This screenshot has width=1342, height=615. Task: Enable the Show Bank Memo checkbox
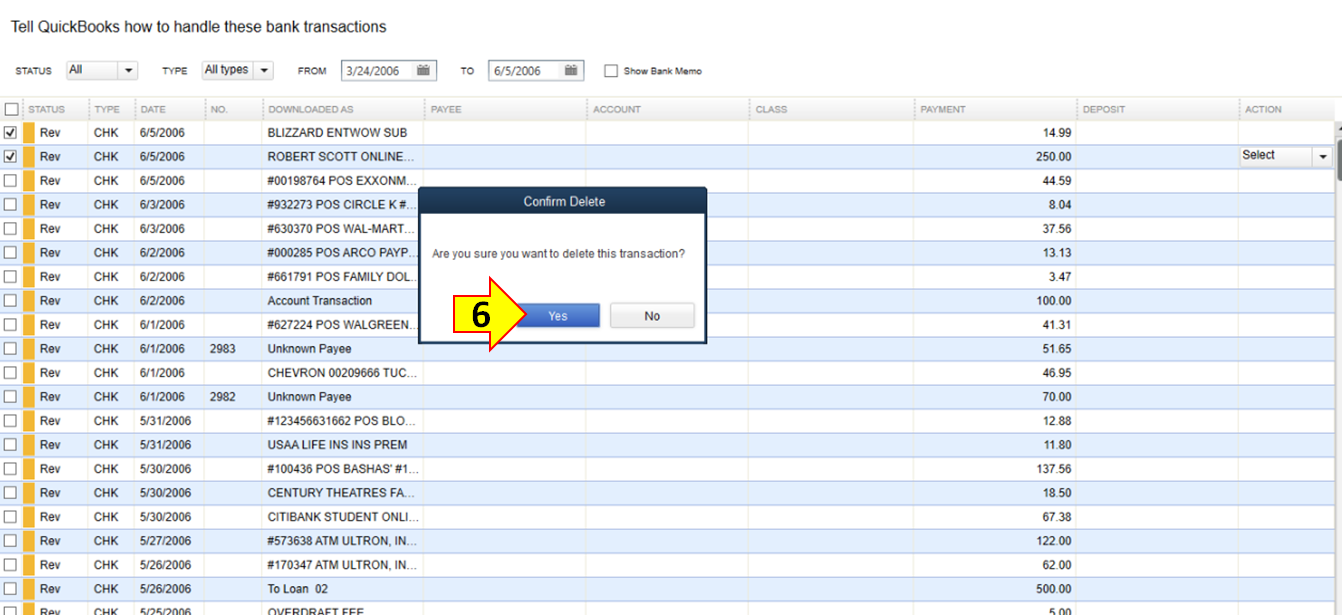(611, 70)
